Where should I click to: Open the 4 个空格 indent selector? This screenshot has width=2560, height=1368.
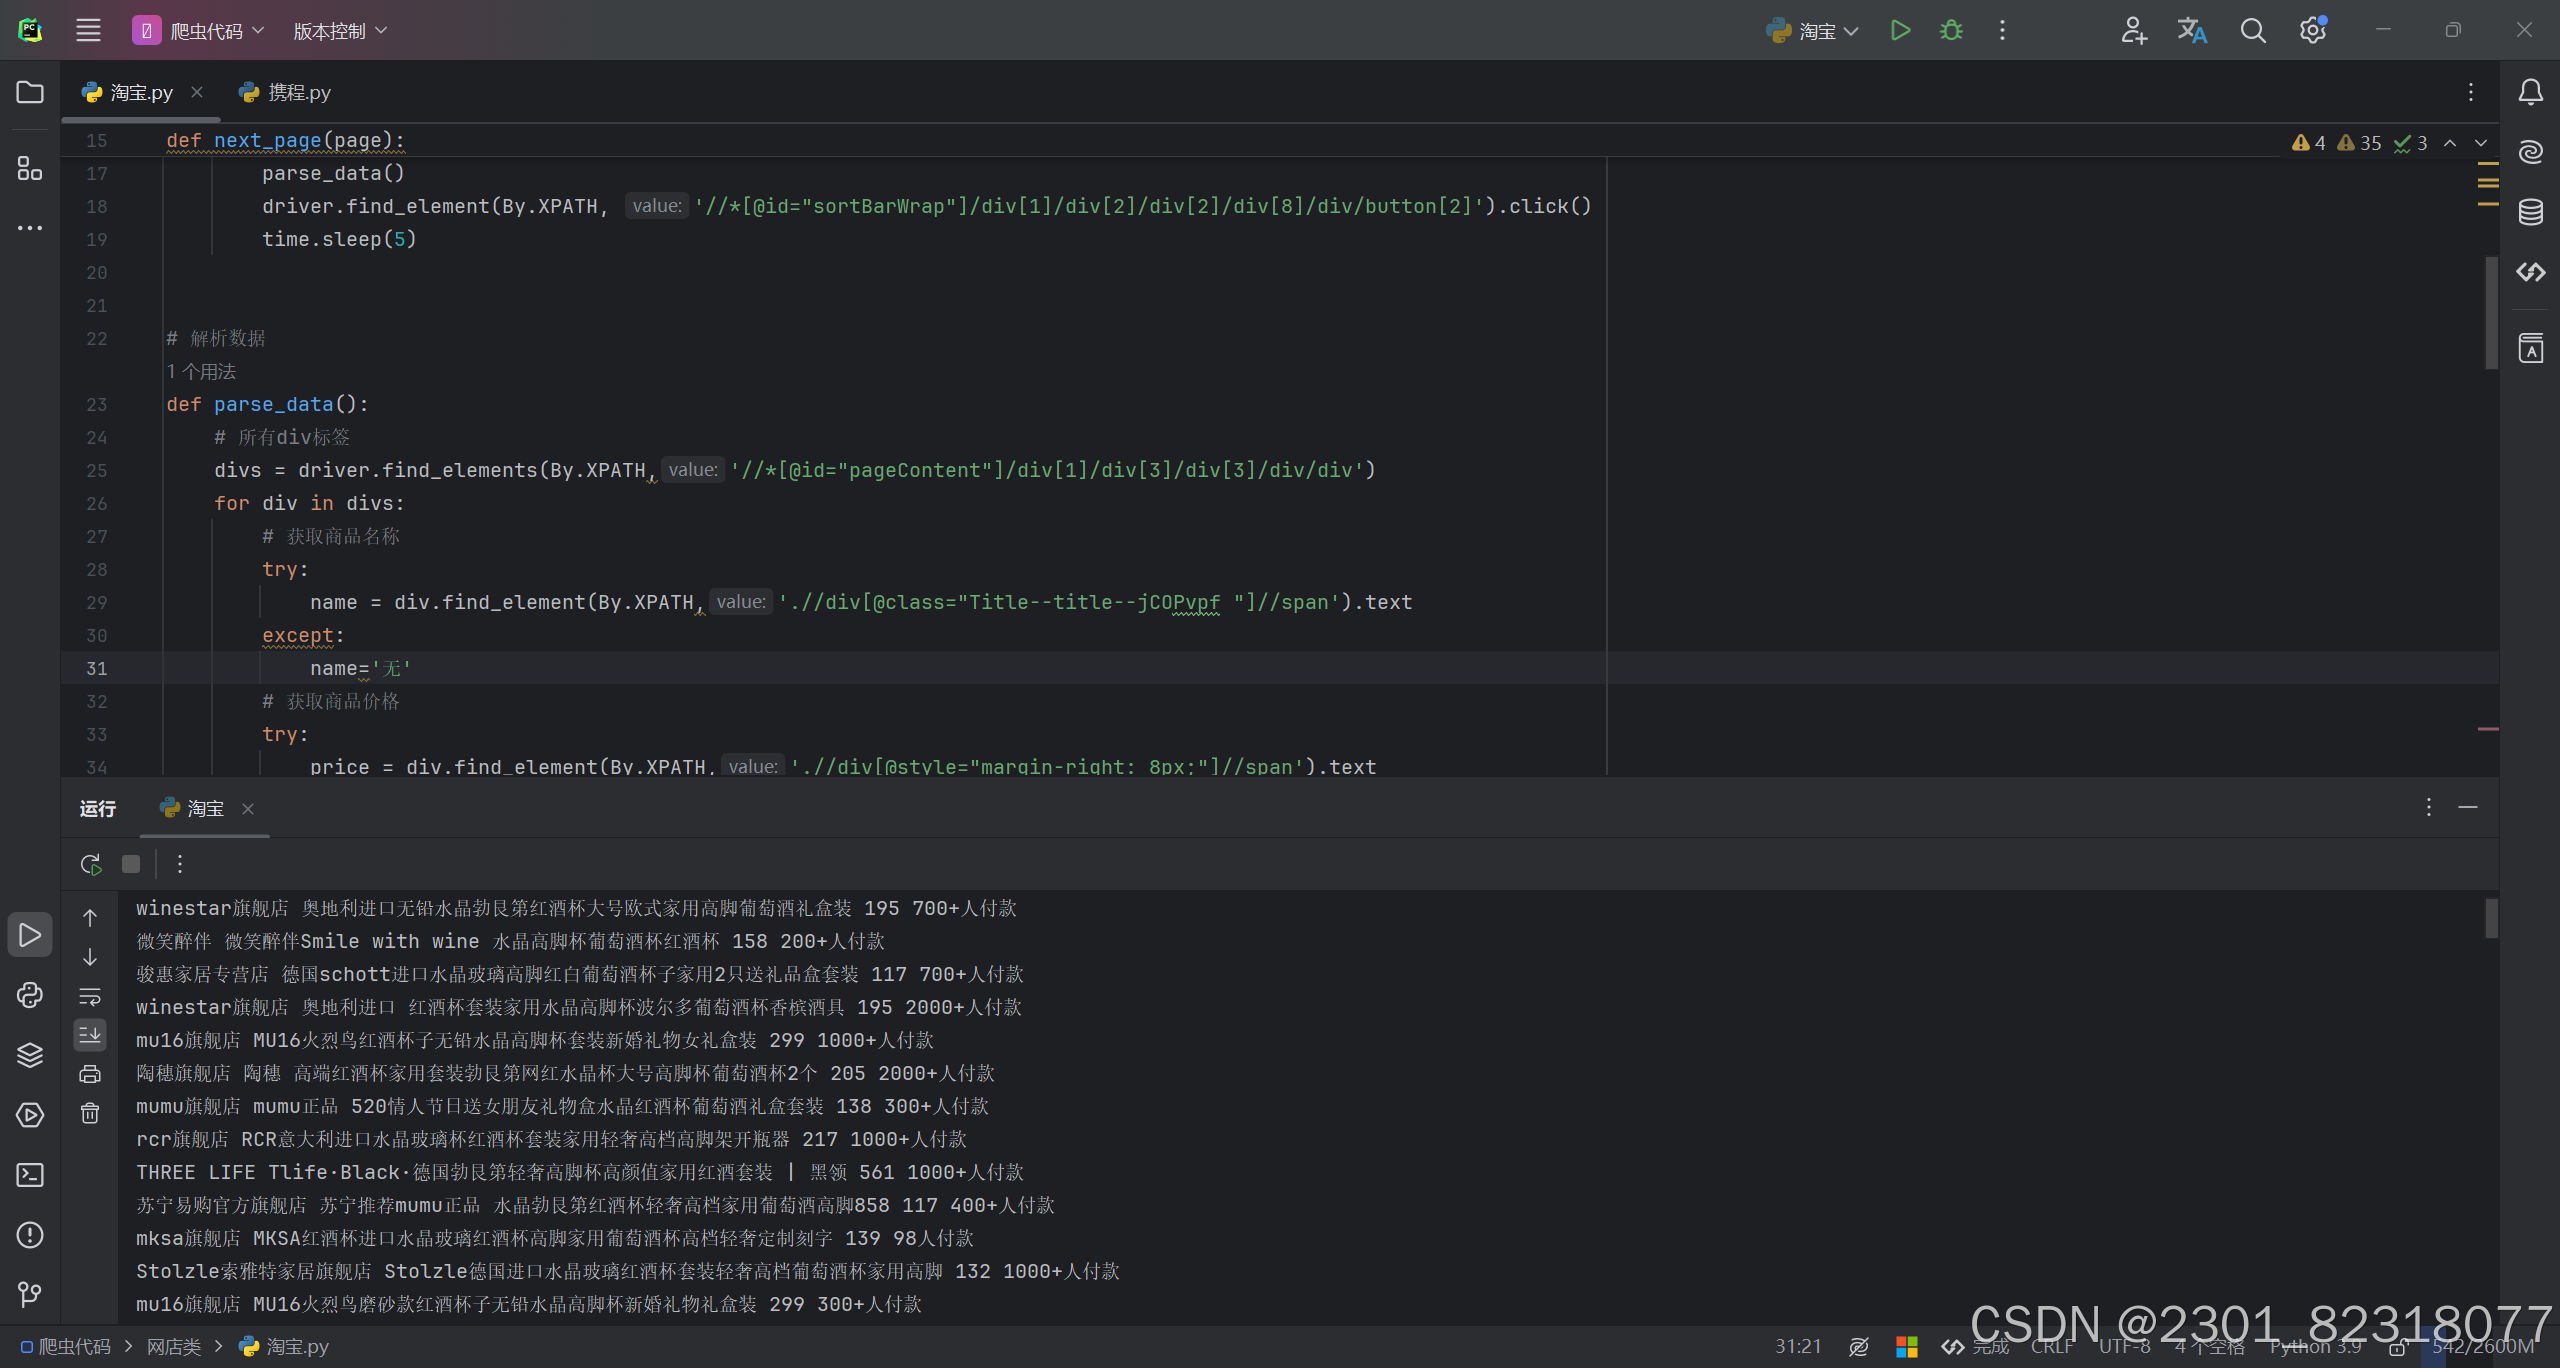[x=2209, y=1347]
